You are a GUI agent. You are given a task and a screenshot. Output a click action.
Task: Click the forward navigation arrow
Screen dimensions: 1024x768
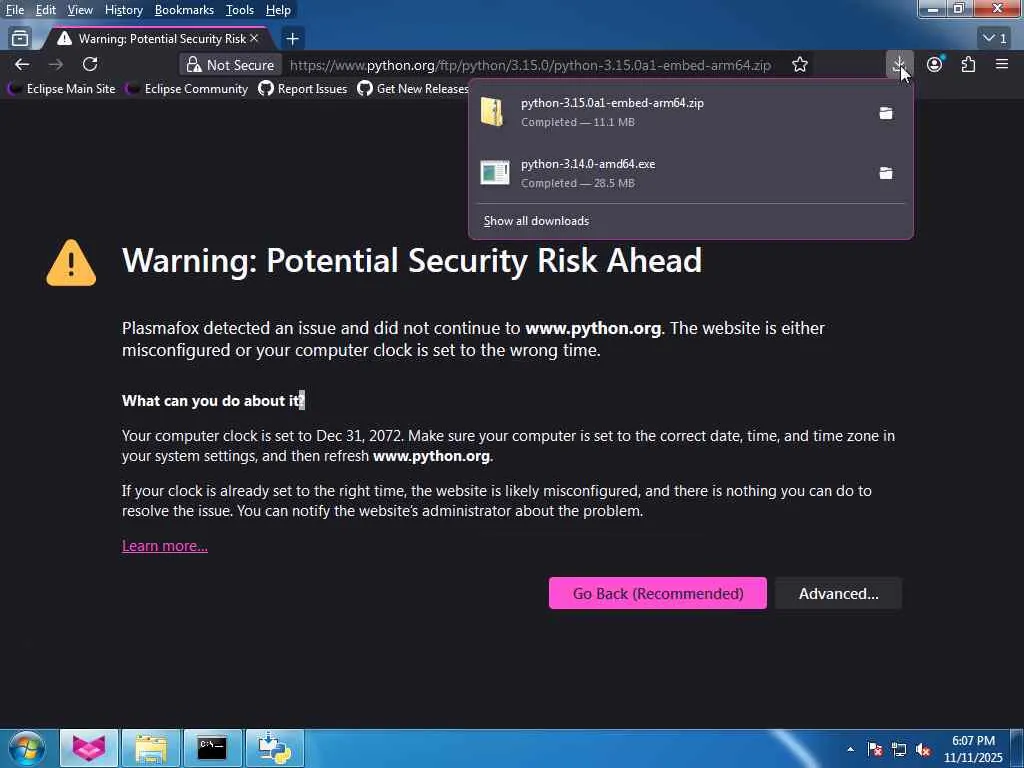tap(56, 64)
